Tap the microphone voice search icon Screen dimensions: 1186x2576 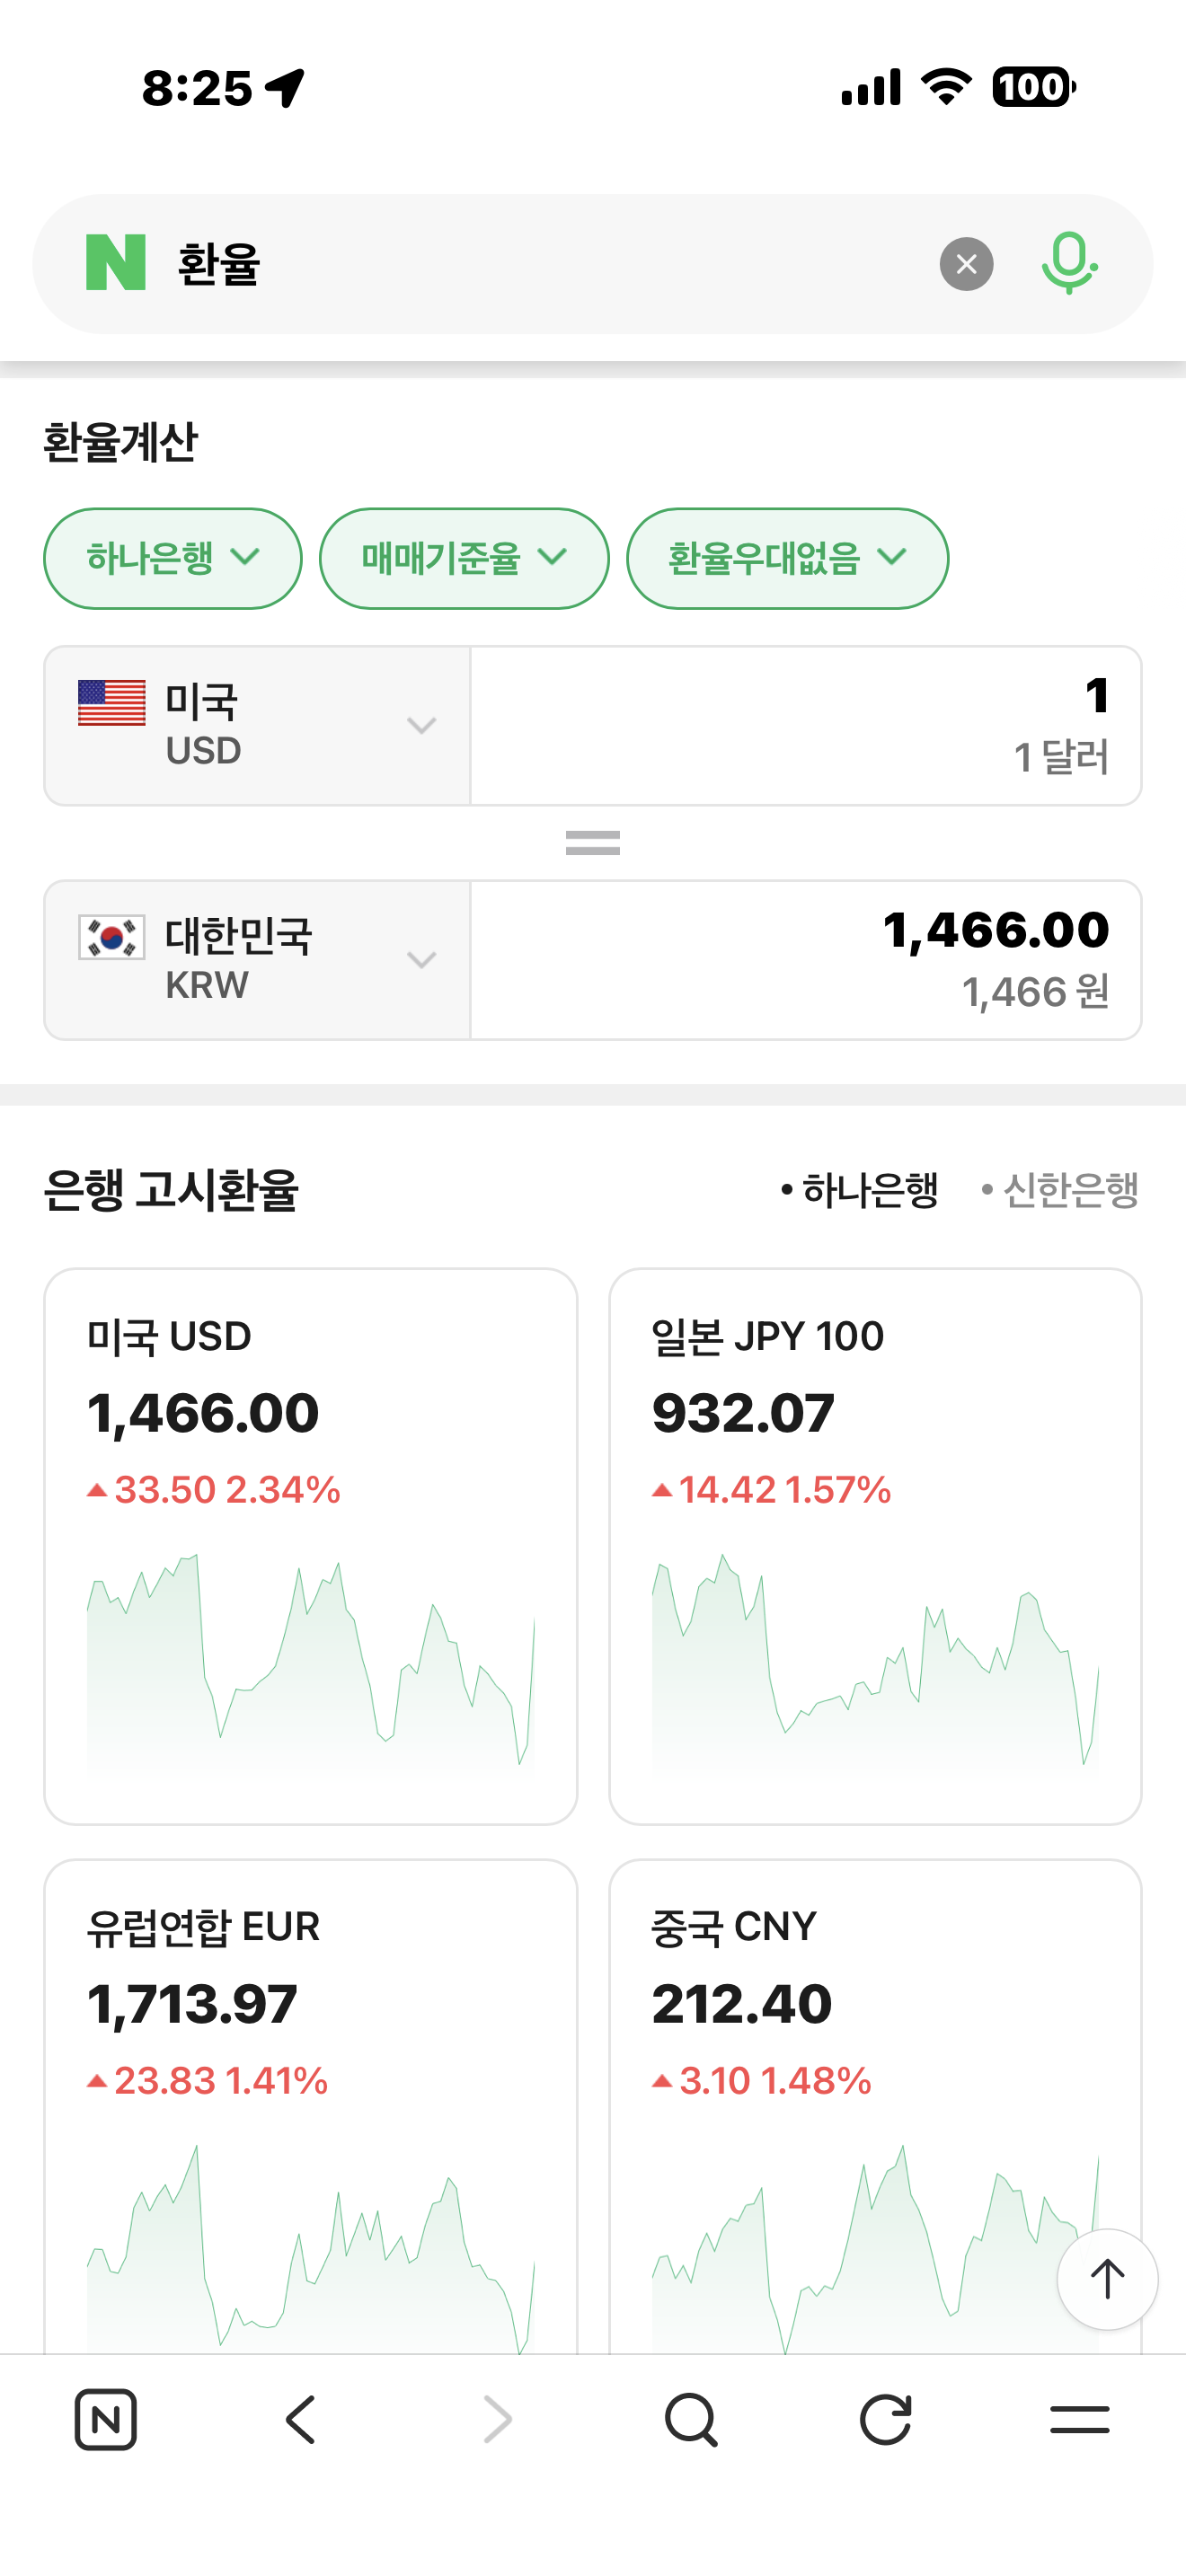click(x=1069, y=263)
